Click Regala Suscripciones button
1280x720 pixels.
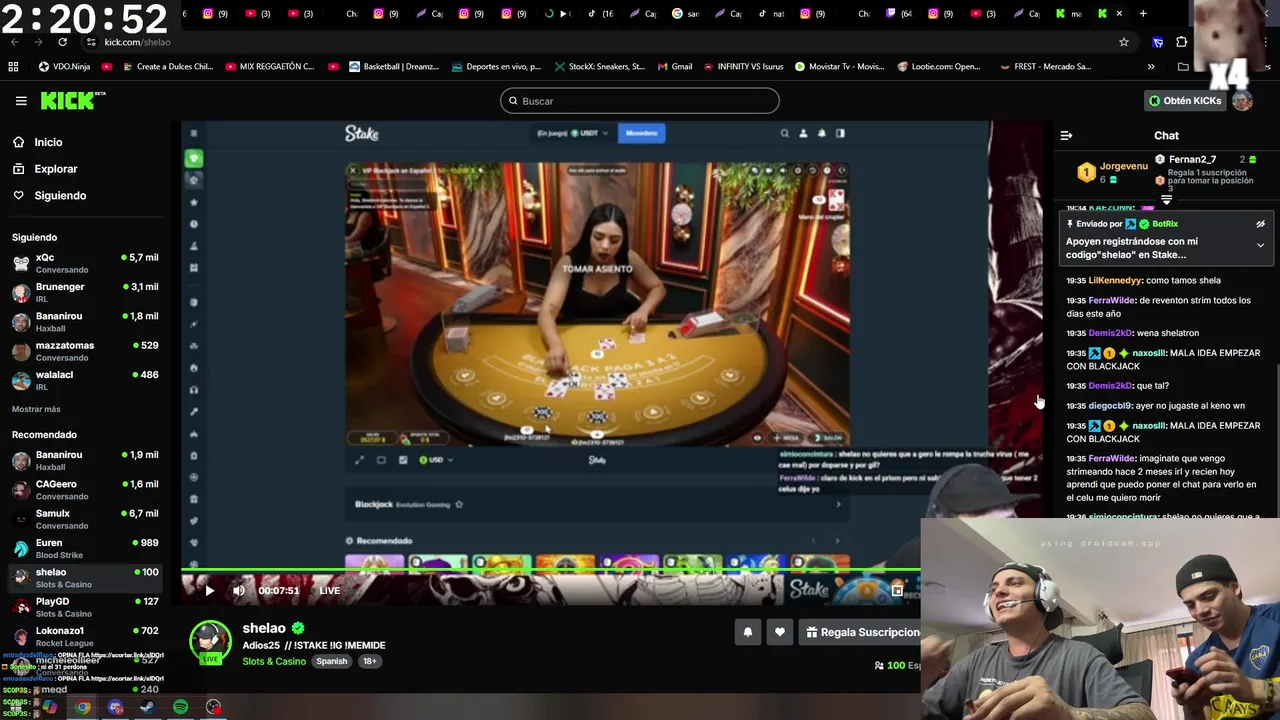coord(860,632)
